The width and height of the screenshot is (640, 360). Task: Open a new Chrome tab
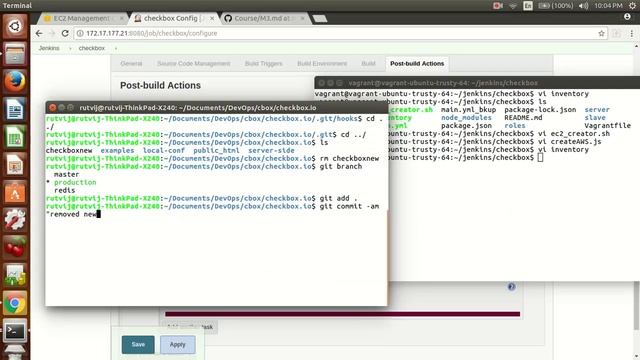click(x=320, y=19)
